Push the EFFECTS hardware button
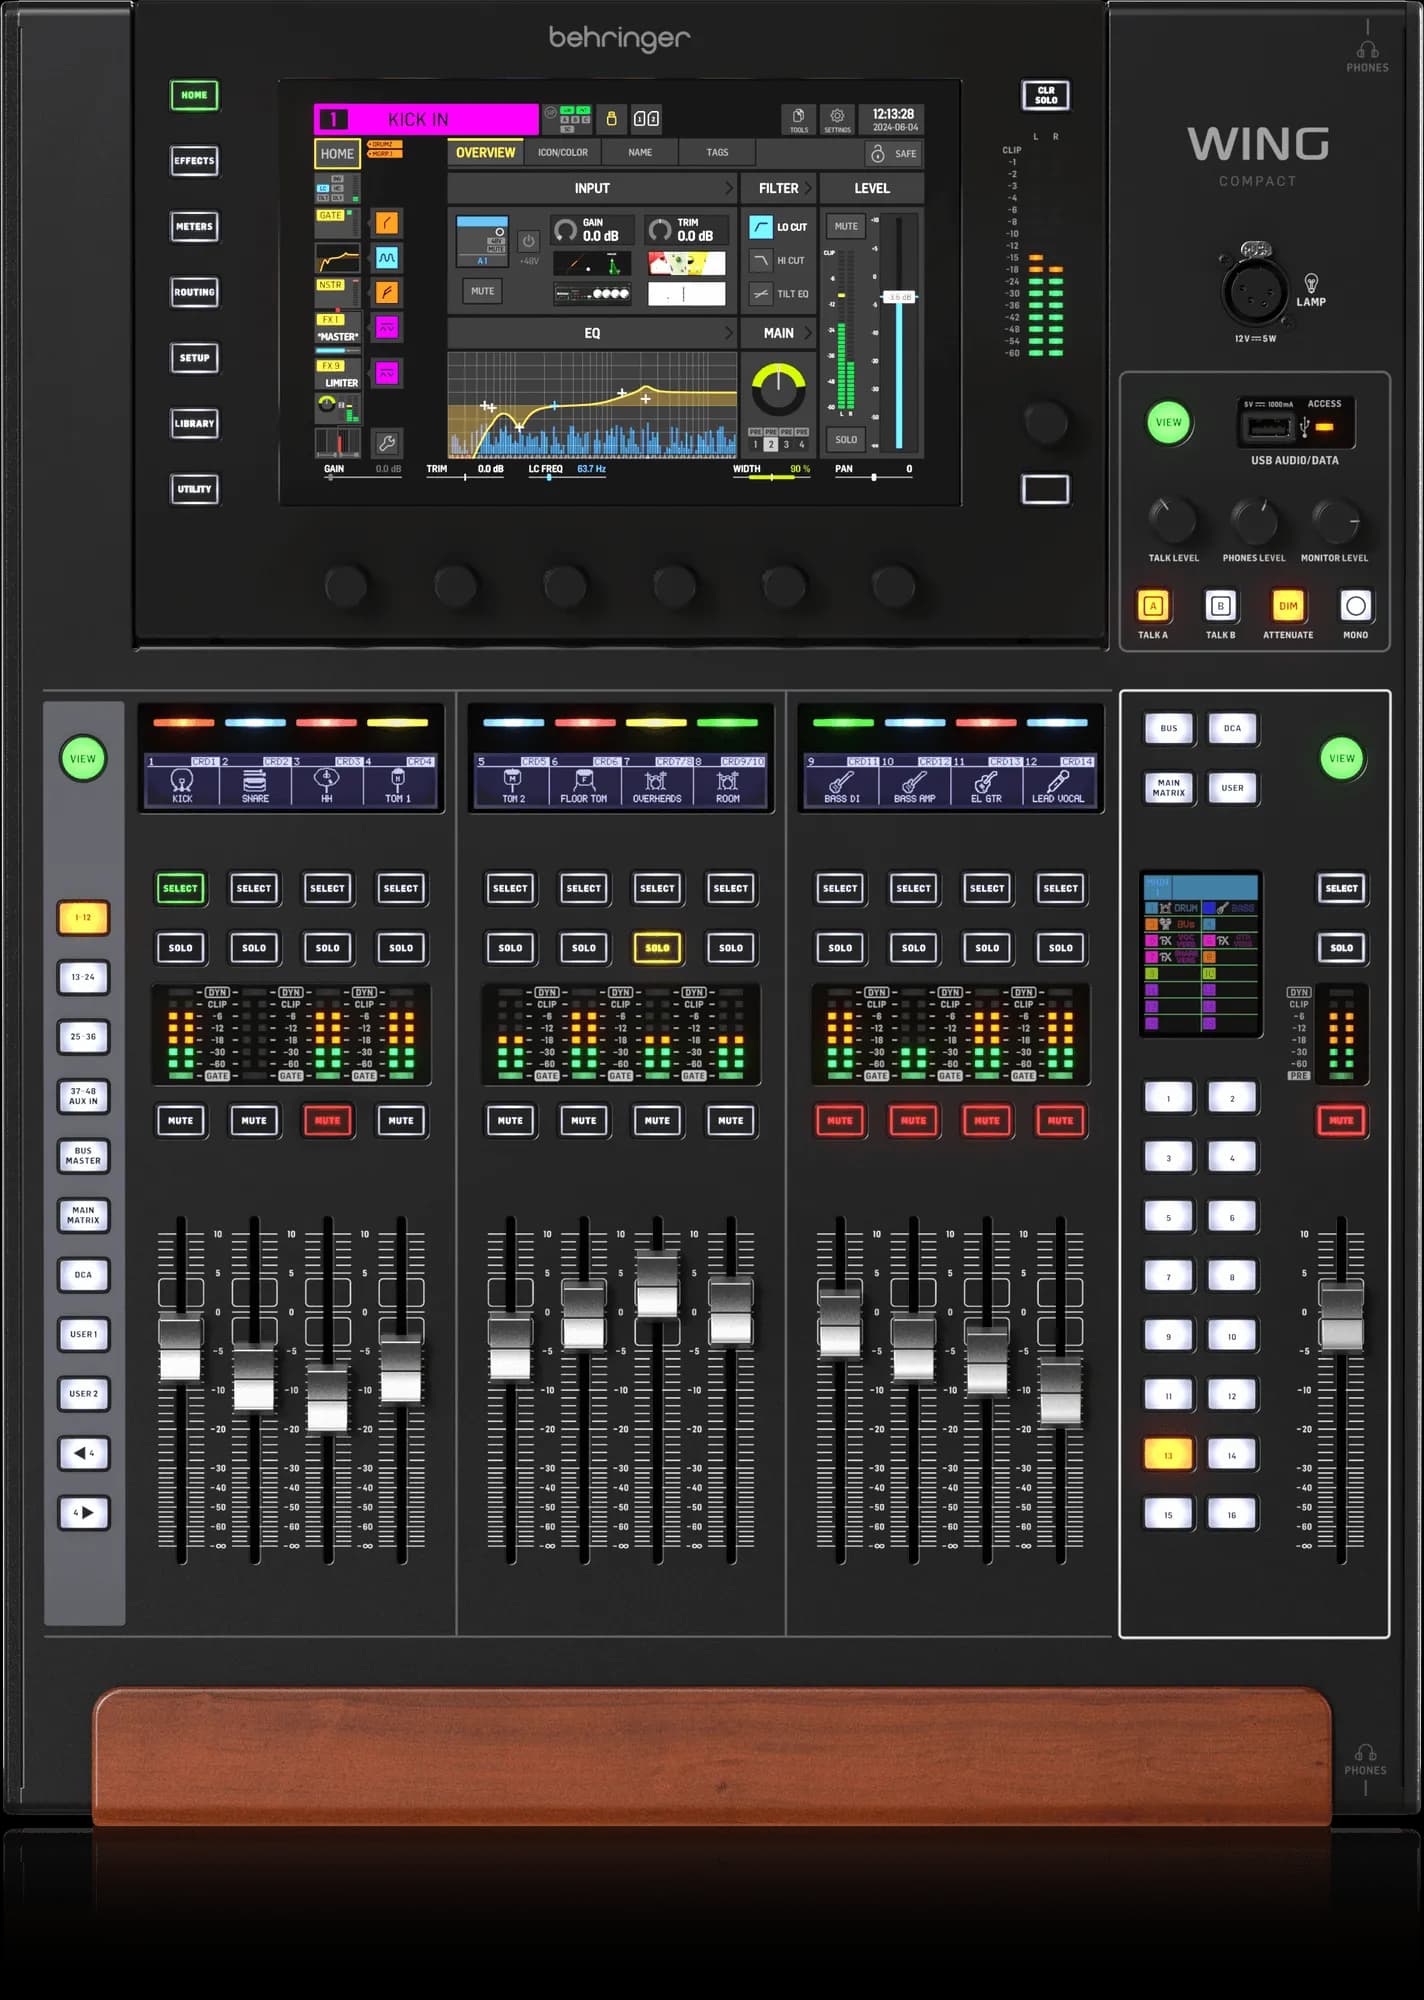 pyautogui.click(x=194, y=161)
